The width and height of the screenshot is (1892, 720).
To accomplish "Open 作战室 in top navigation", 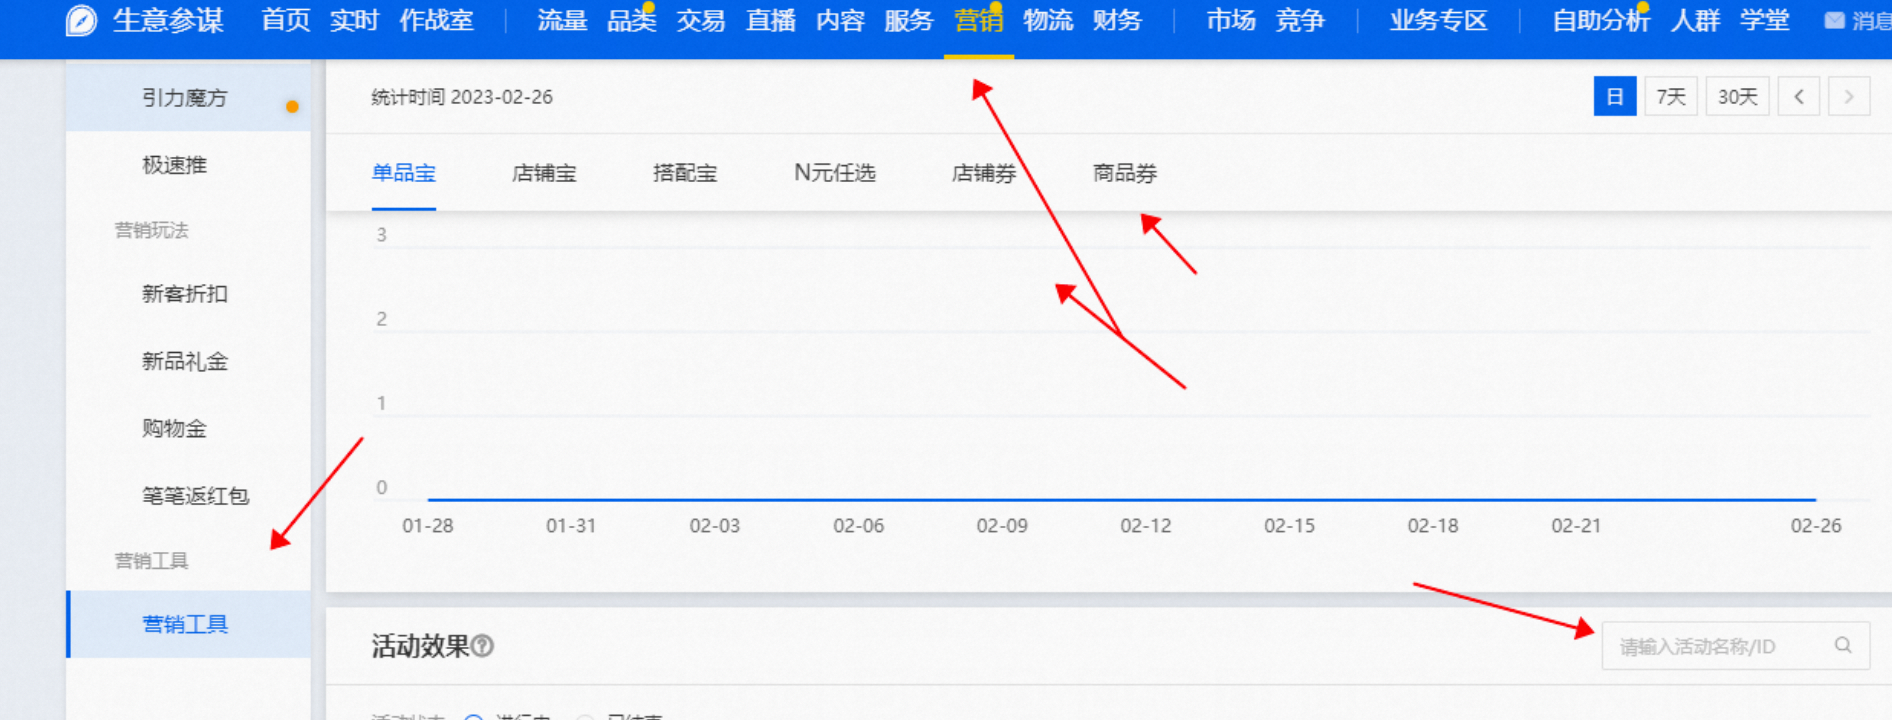I will pyautogui.click(x=436, y=20).
